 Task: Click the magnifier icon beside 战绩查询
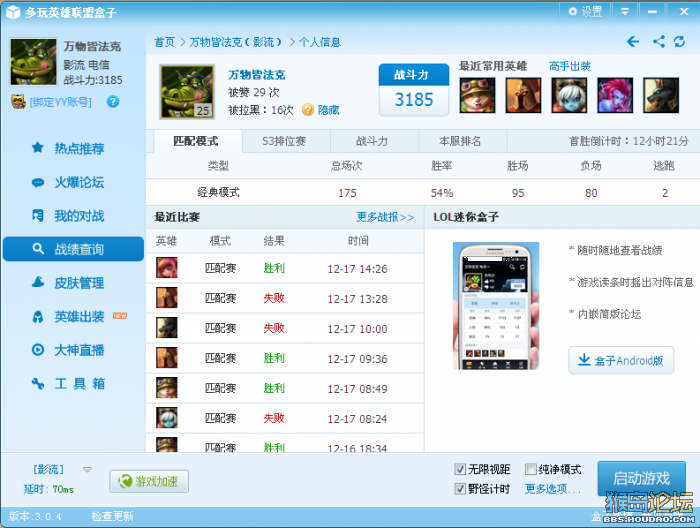38,249
